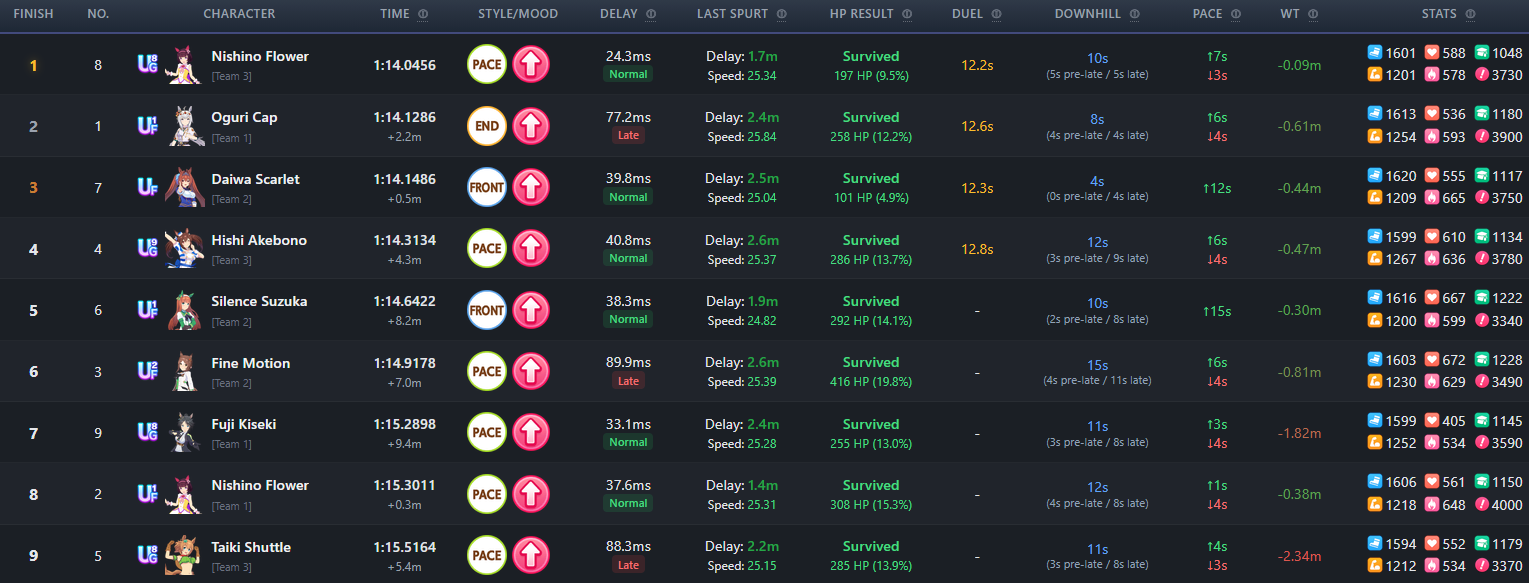Click the pink mood arrow for Oguri Cap

(x=531, y=126)
